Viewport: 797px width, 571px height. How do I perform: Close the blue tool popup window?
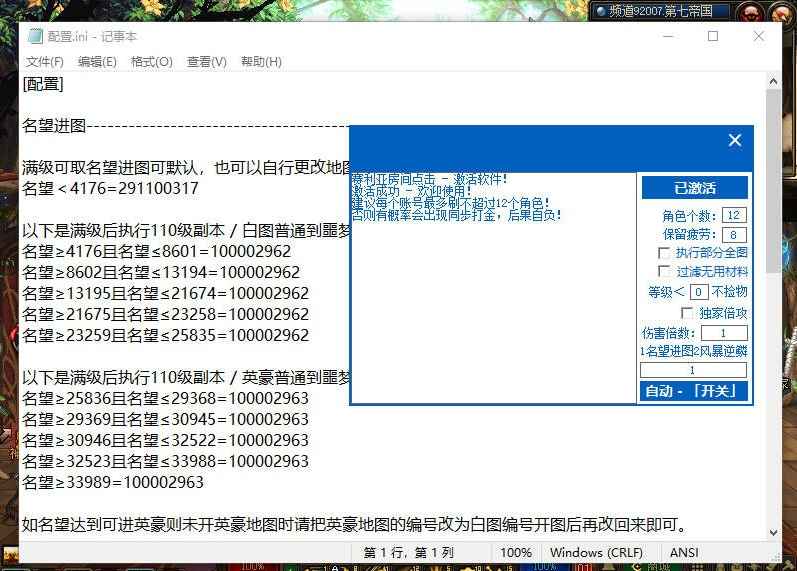pos(734,140)
